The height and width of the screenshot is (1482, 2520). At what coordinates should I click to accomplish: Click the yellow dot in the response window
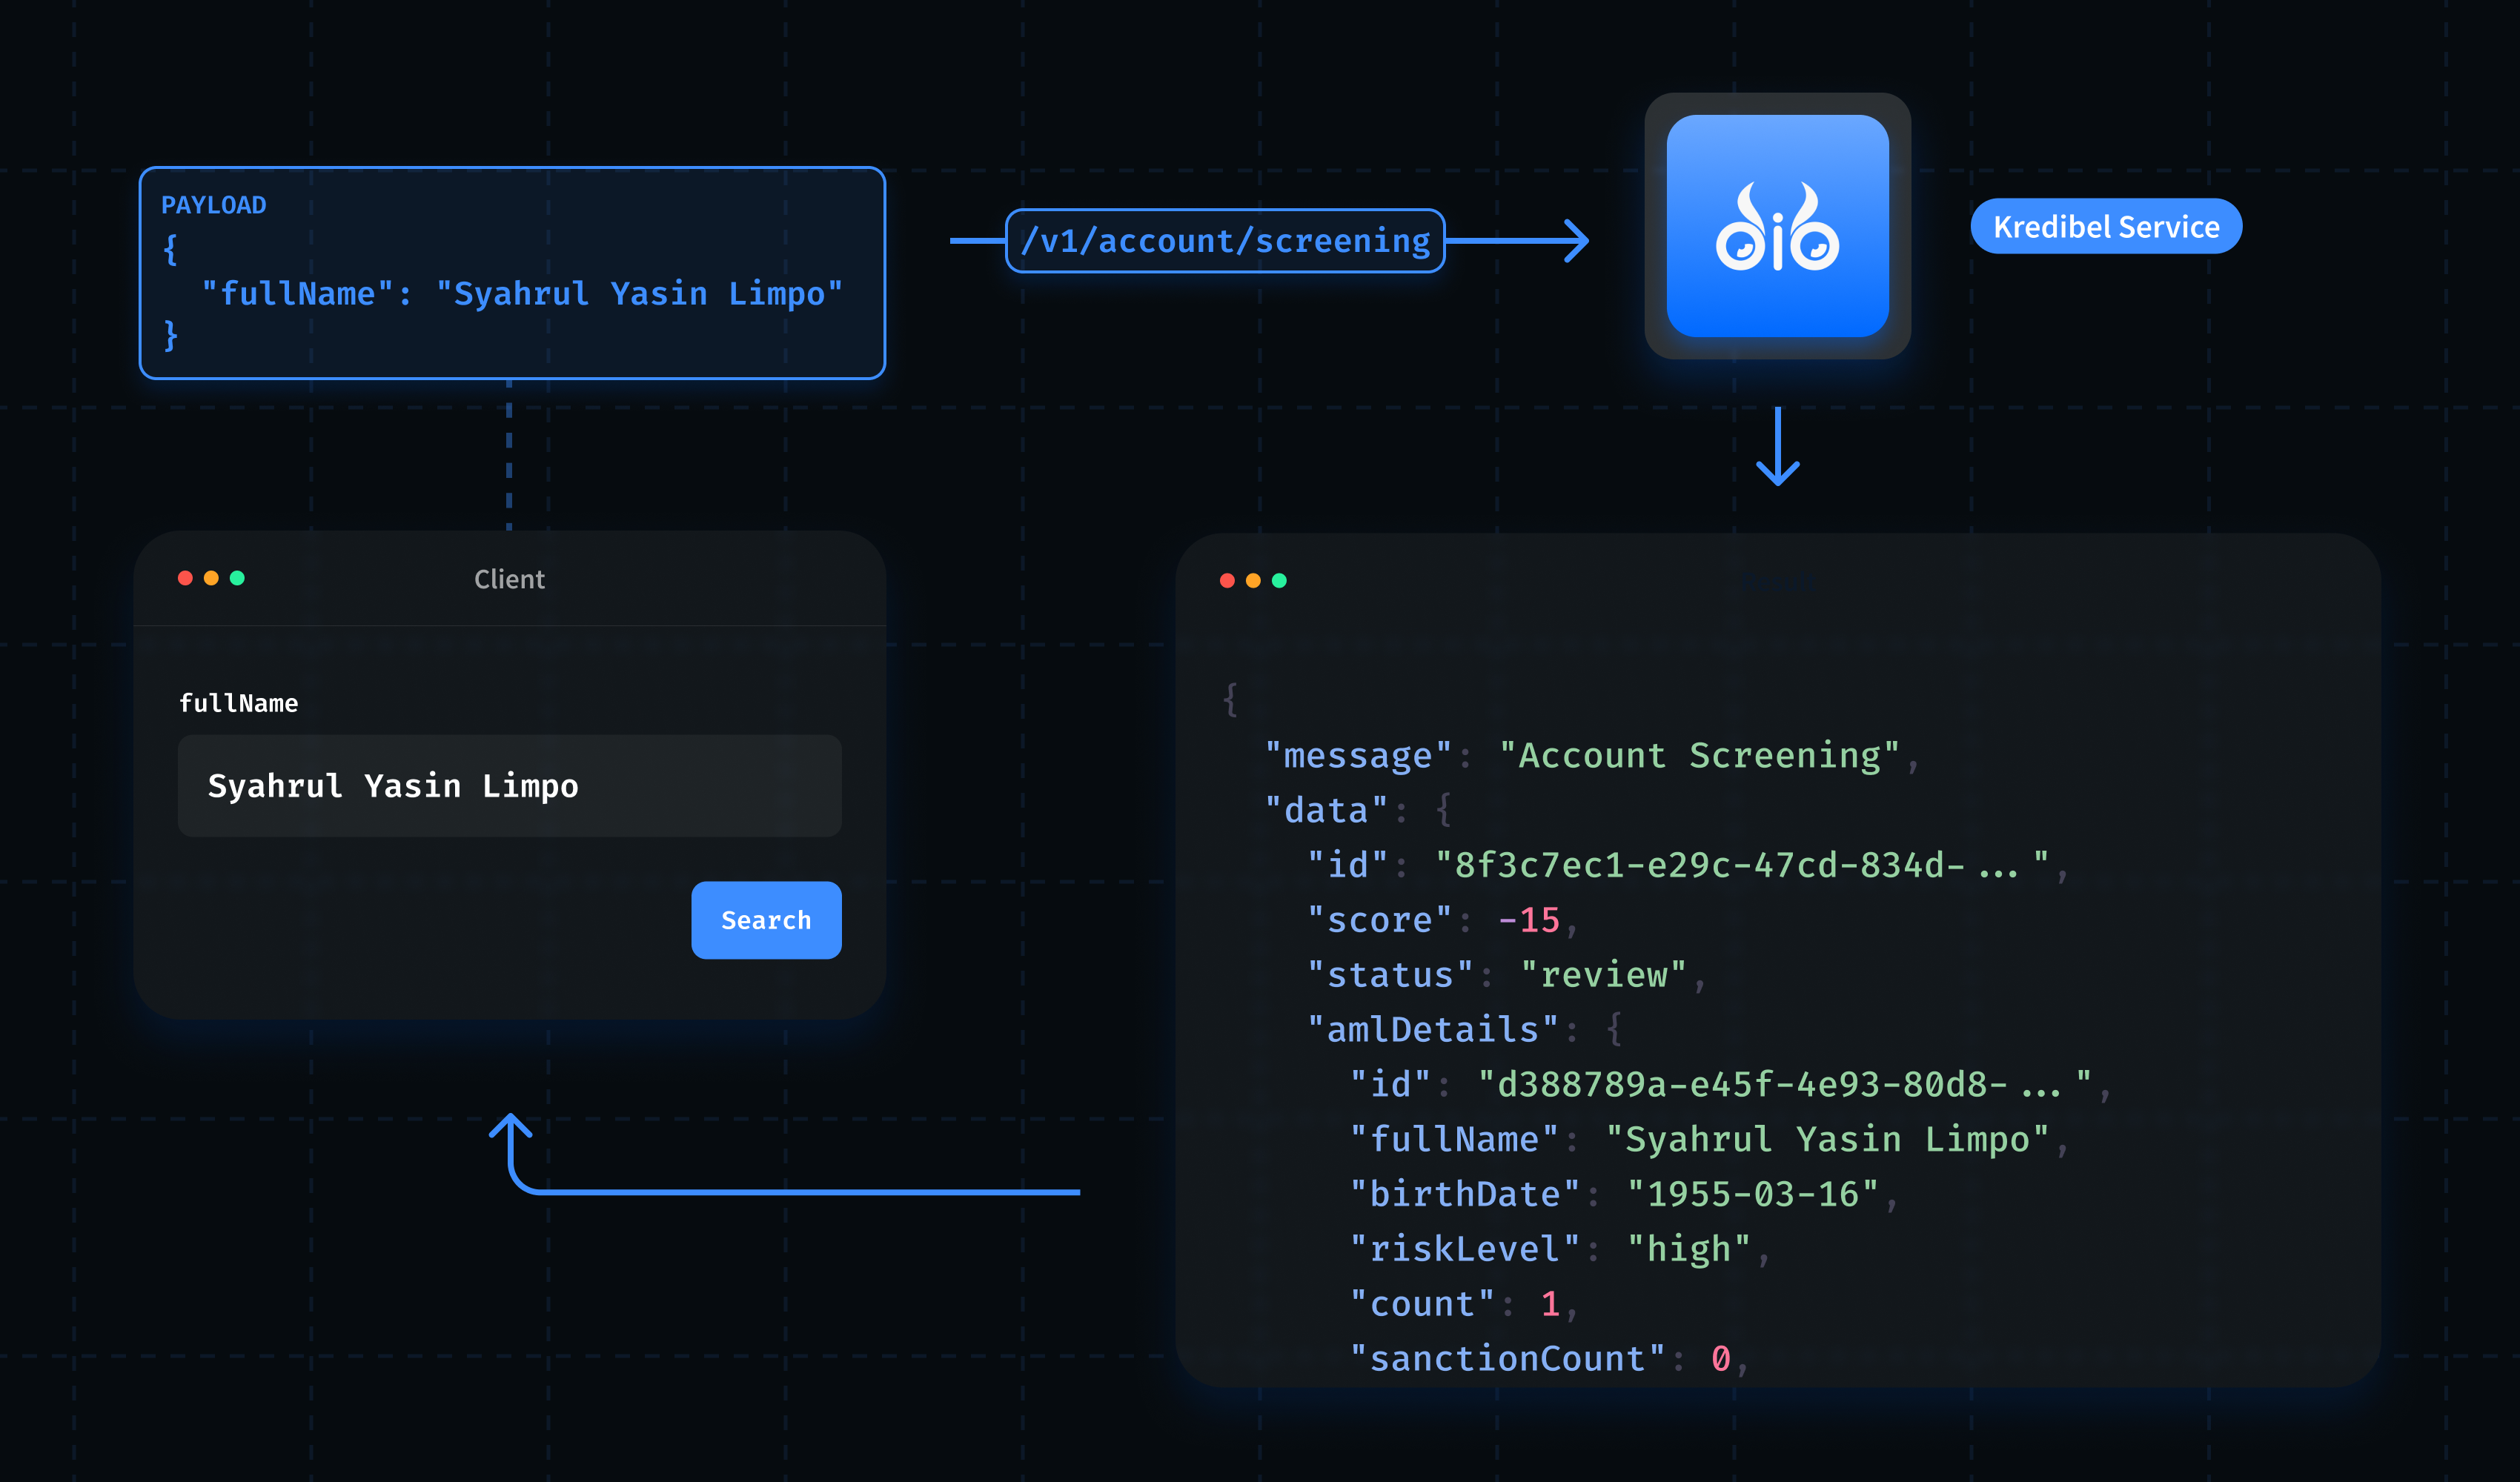click(x=1253, y=581)
